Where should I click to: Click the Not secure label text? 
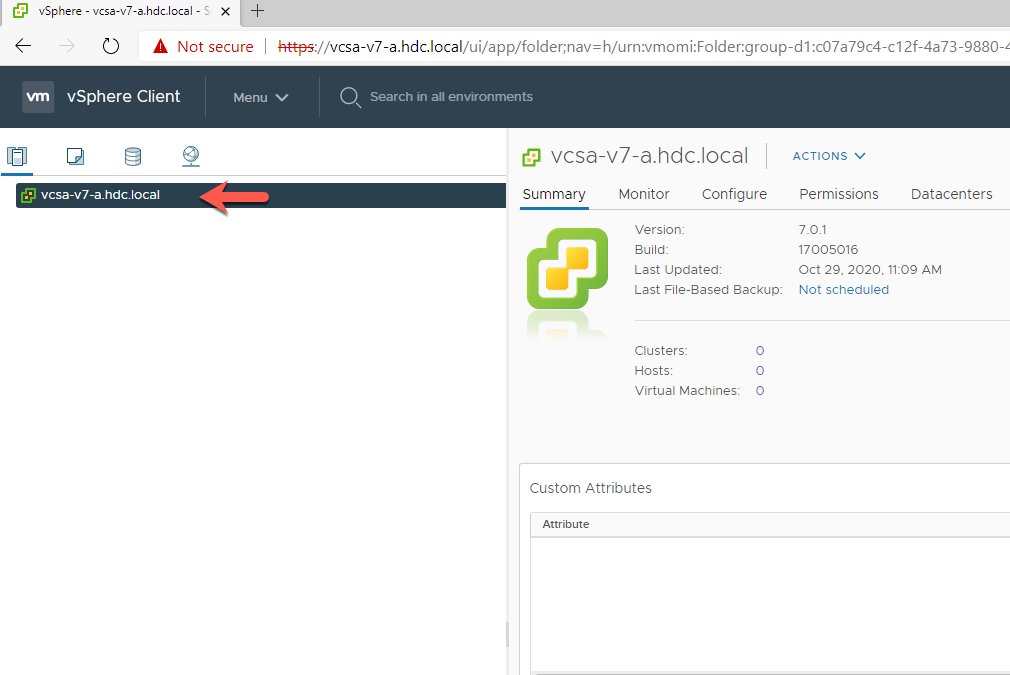coord(215,46)
